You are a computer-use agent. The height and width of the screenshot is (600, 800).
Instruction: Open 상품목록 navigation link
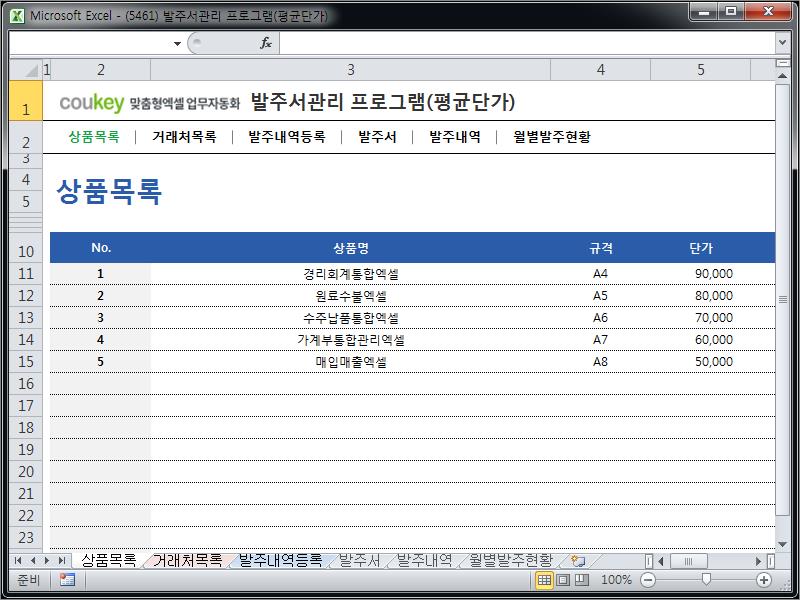[x=94, y=137]
